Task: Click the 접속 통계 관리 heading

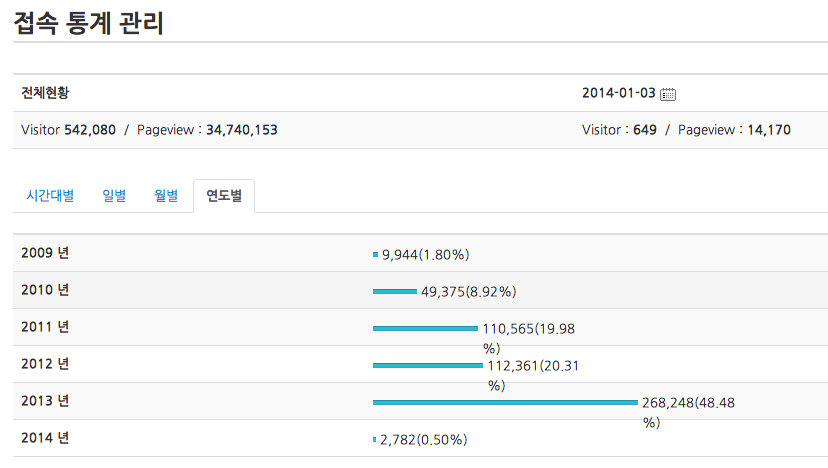Action: click(x=89, y=22)
